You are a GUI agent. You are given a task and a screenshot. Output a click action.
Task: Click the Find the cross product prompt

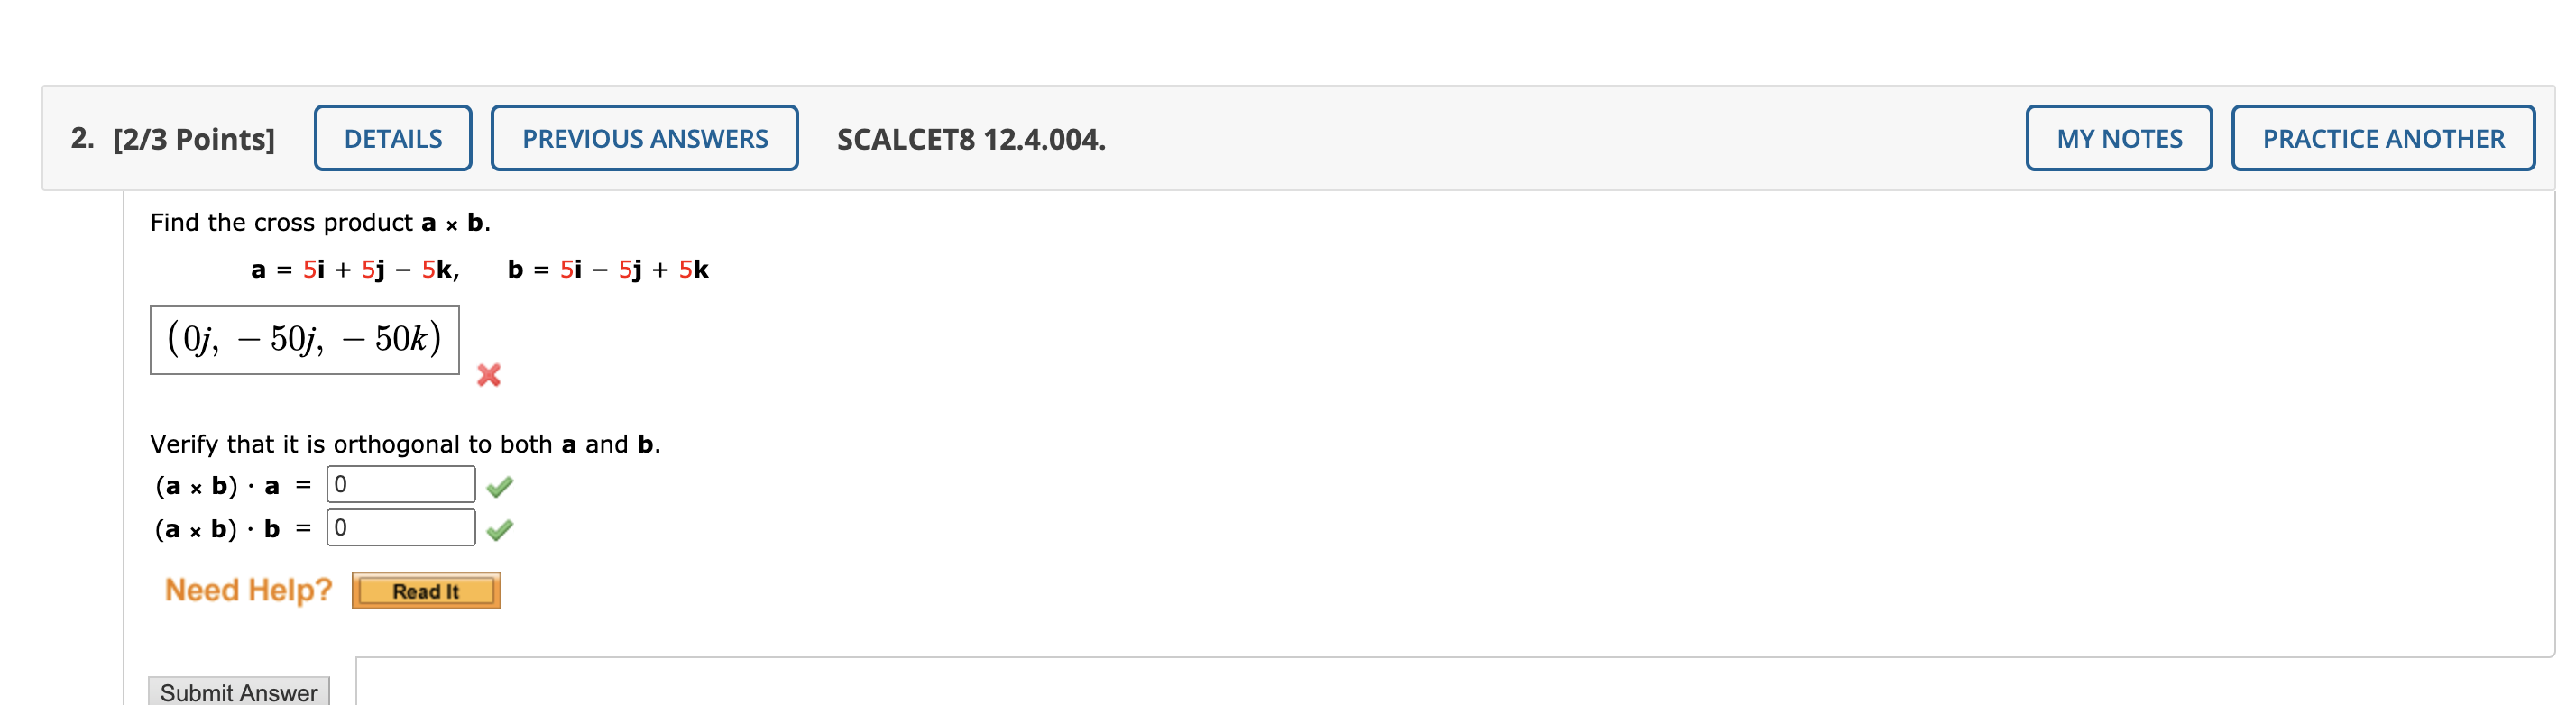coord(320,223)
